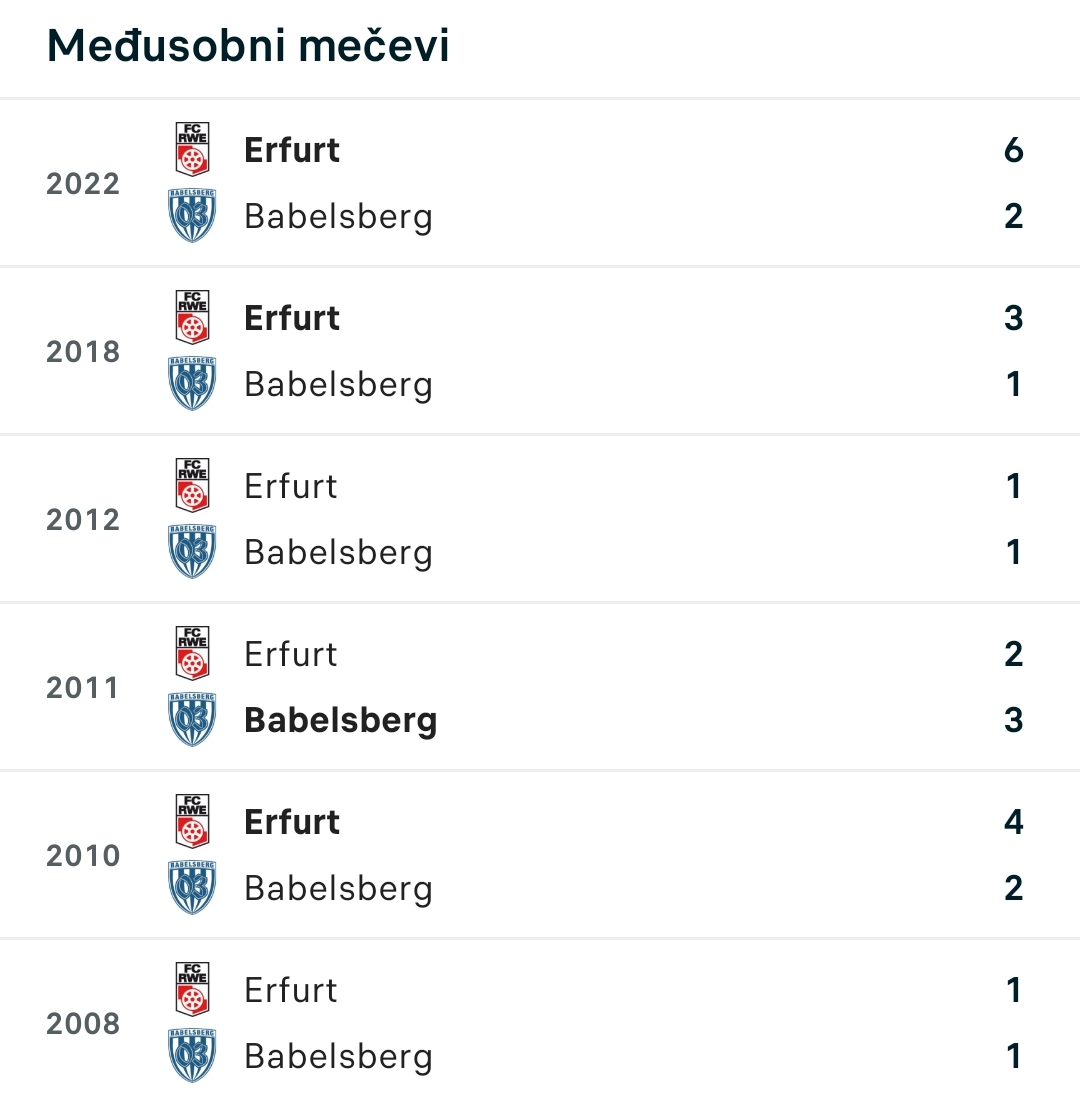The width and height of the screenshot is (1080, 1097).
Task: Select the Babelsberg logo in the 2018 match
Action: [192, 383]
